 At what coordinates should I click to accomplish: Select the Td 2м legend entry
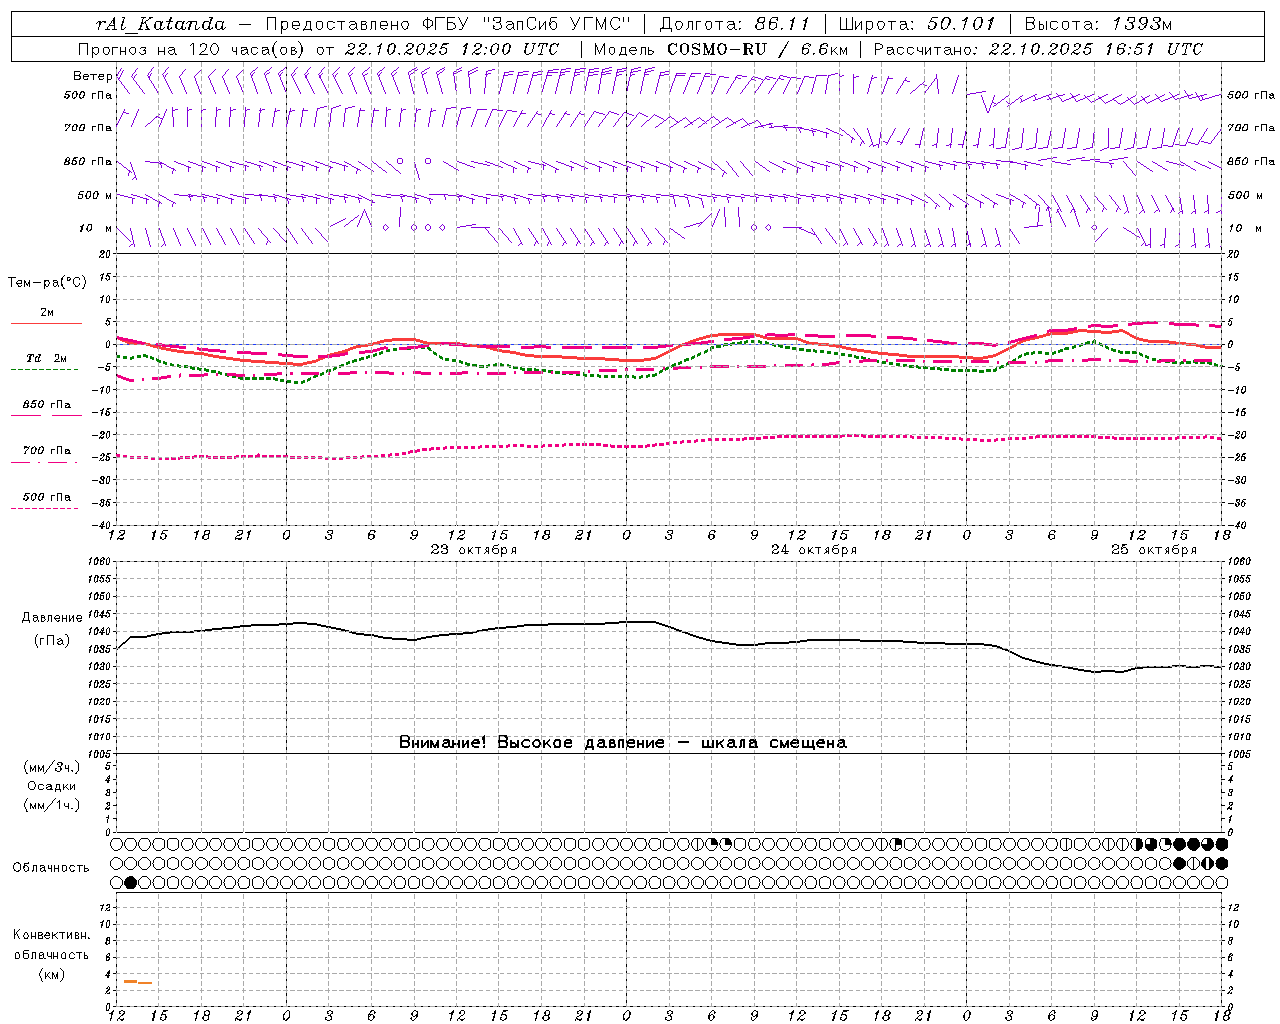click(47, 358)
